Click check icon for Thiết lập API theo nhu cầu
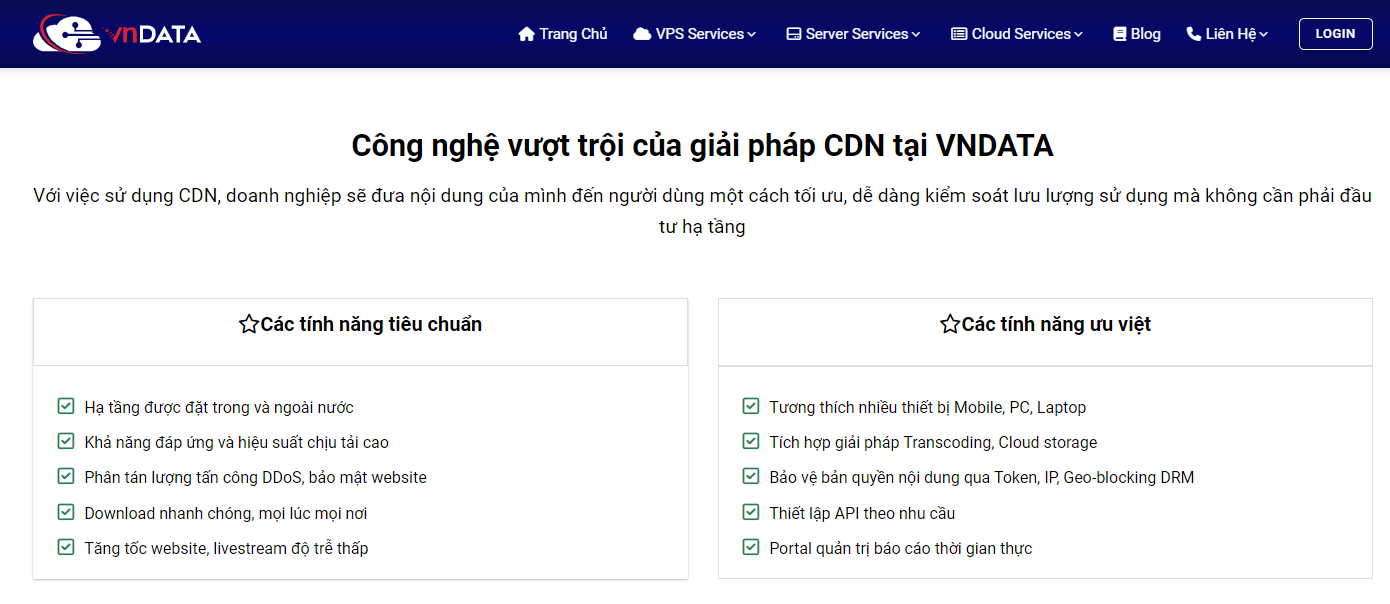 click(x=751, y=512)
